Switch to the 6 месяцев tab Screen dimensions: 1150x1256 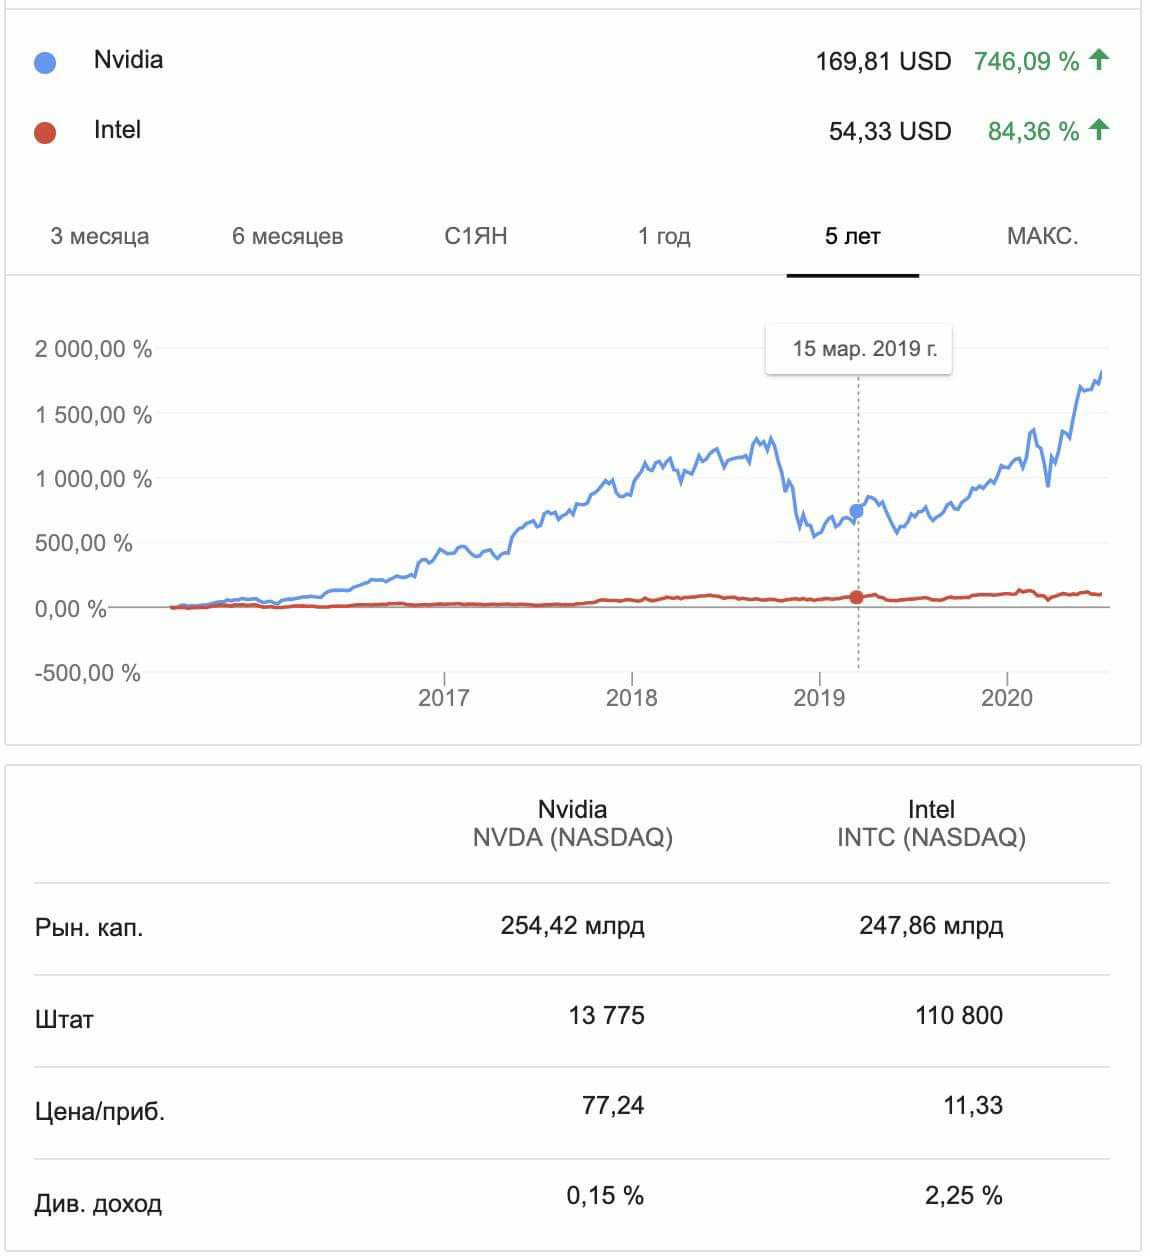click(x=288, y=236)
